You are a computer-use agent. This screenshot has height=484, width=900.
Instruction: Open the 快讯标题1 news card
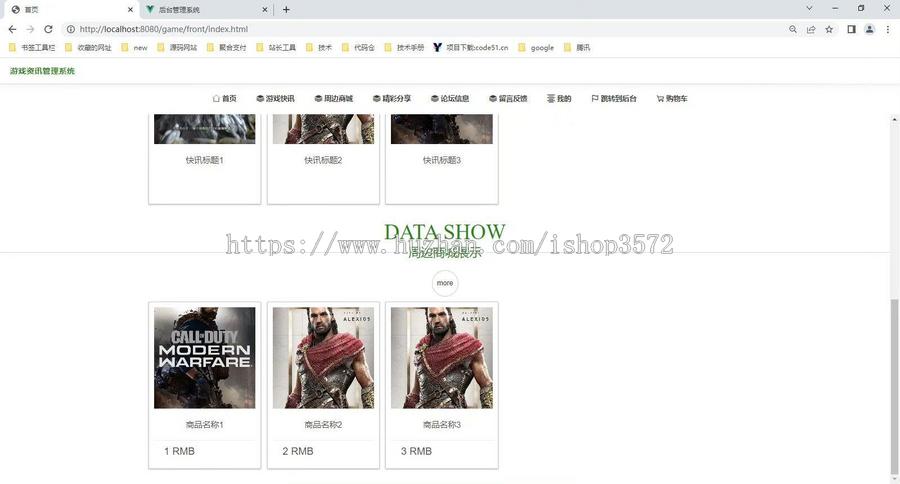(x=204, y=160)
